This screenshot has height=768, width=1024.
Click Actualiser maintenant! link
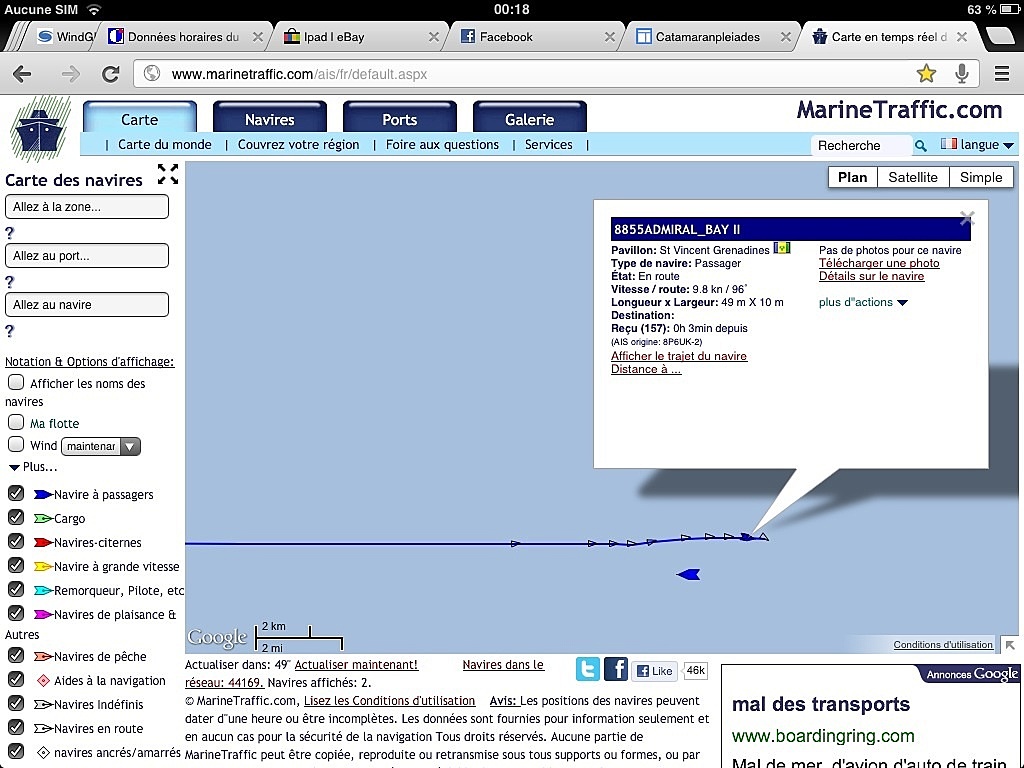tap(356, 665)
